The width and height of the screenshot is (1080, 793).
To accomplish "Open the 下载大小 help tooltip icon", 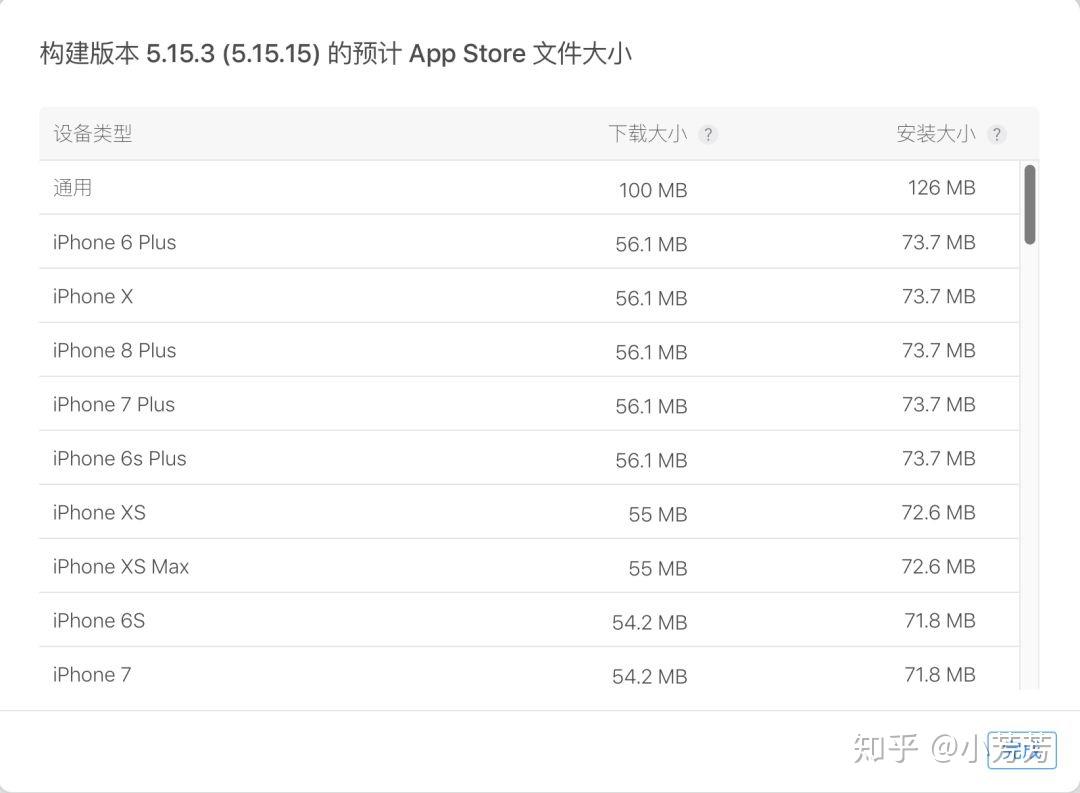I will [708, 133].
